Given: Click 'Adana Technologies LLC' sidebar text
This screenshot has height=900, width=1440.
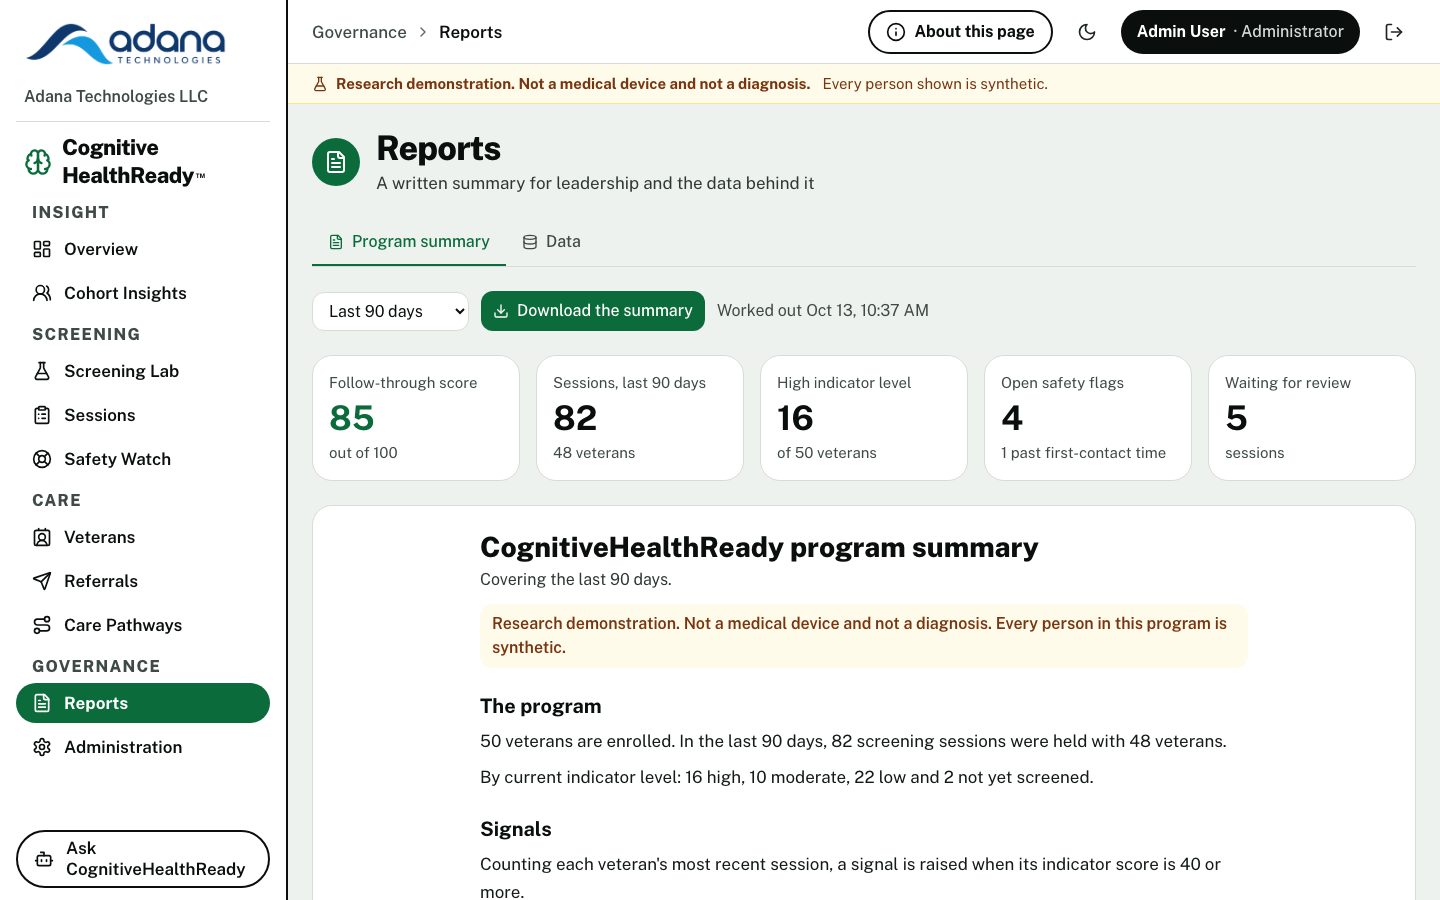Looking at the screenshot, I should tap(116, 96).
